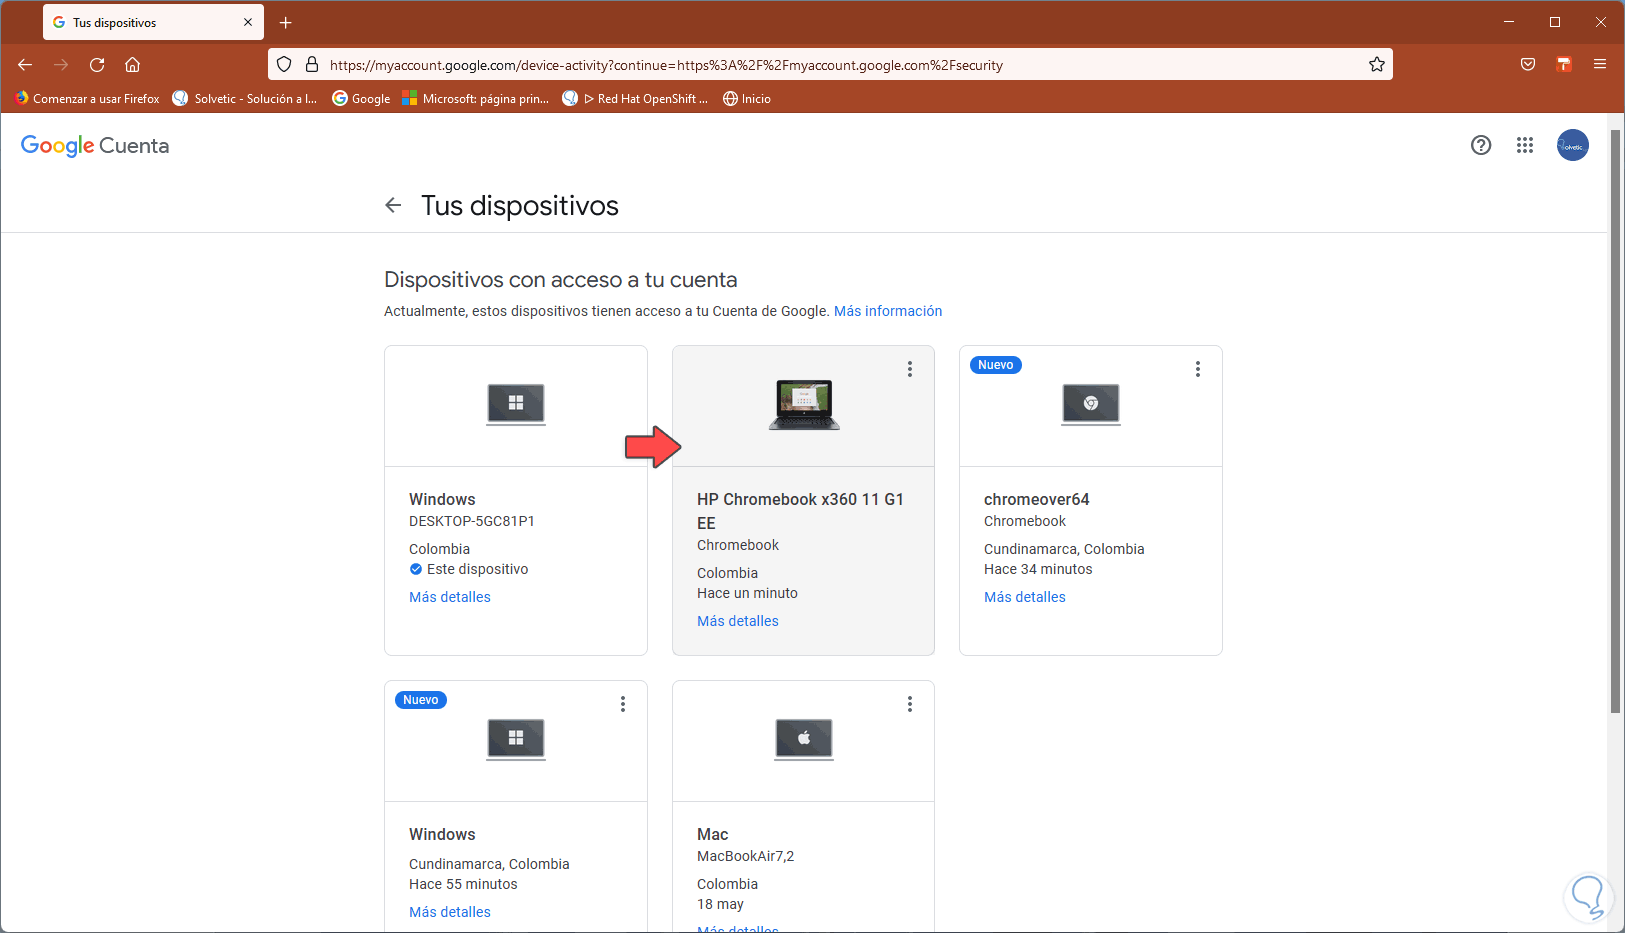Screen dimensions: 1625x933
Task: Open Google help question mark icon
Action: pos(1481,145)
